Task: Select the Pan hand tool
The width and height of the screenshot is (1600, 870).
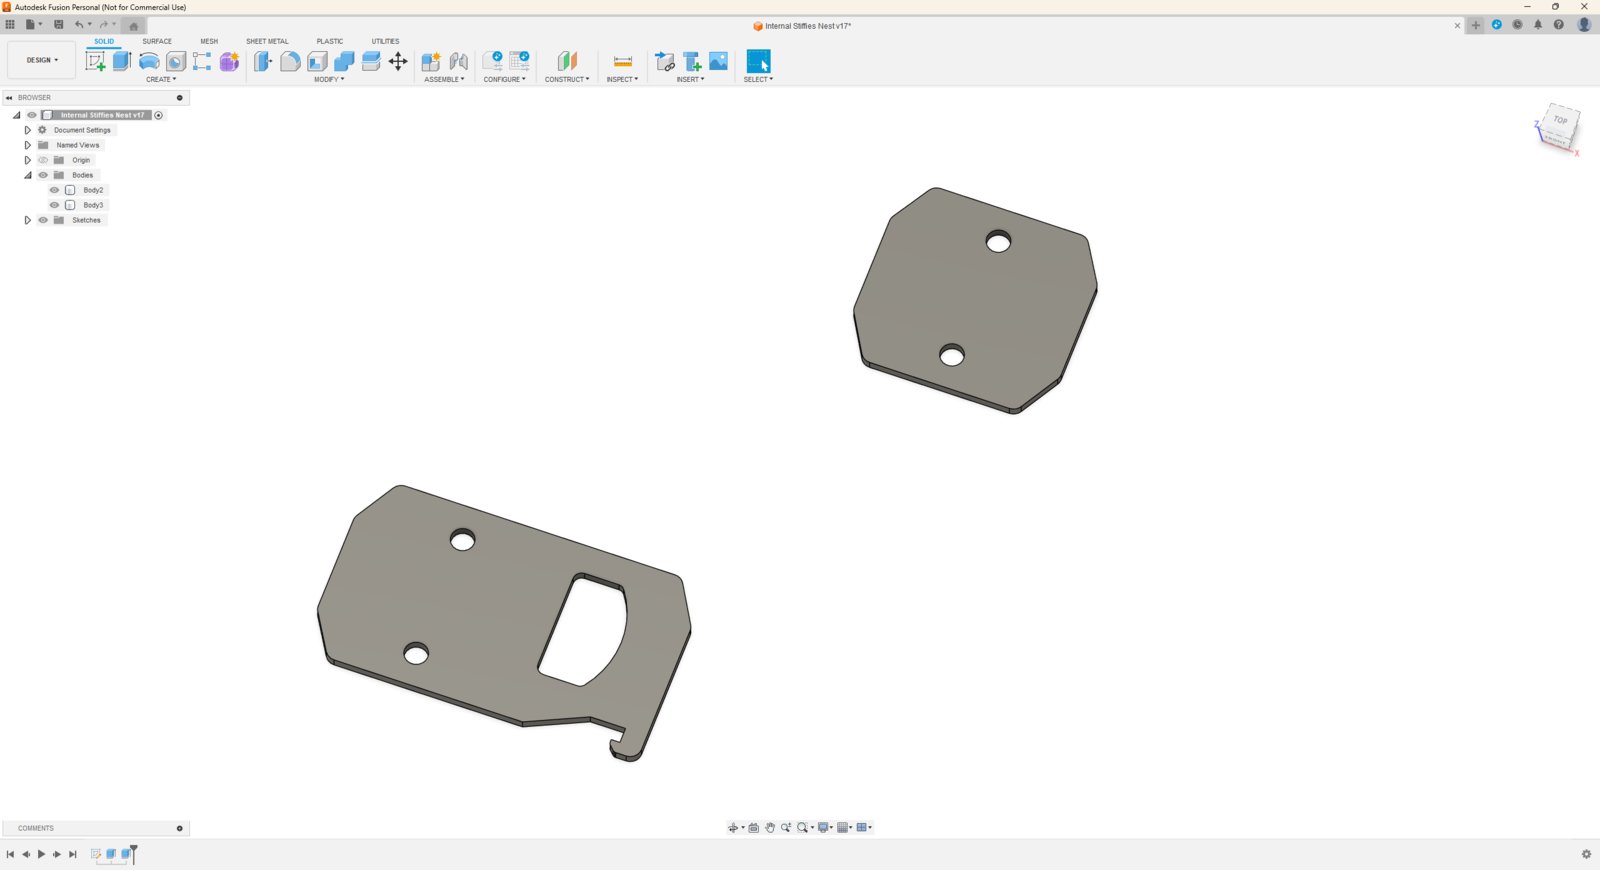Action: (770, 827)
